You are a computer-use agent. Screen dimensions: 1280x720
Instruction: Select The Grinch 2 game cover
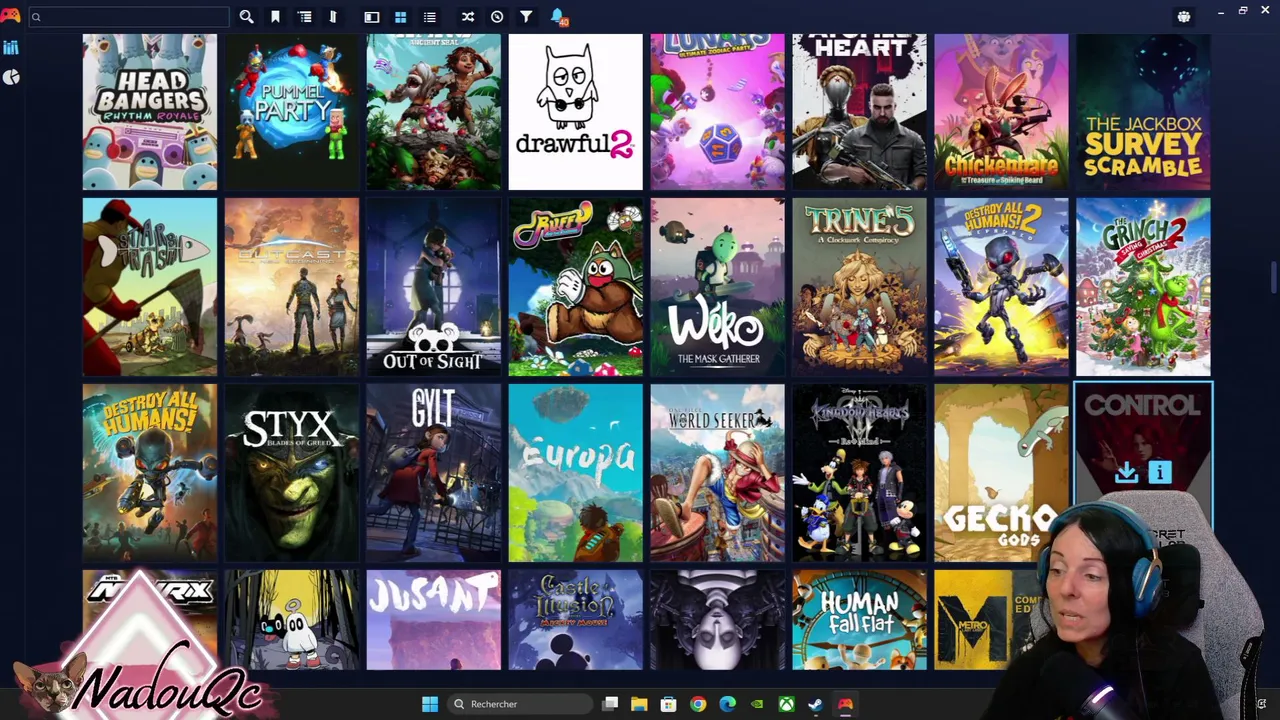(1144, 287)
